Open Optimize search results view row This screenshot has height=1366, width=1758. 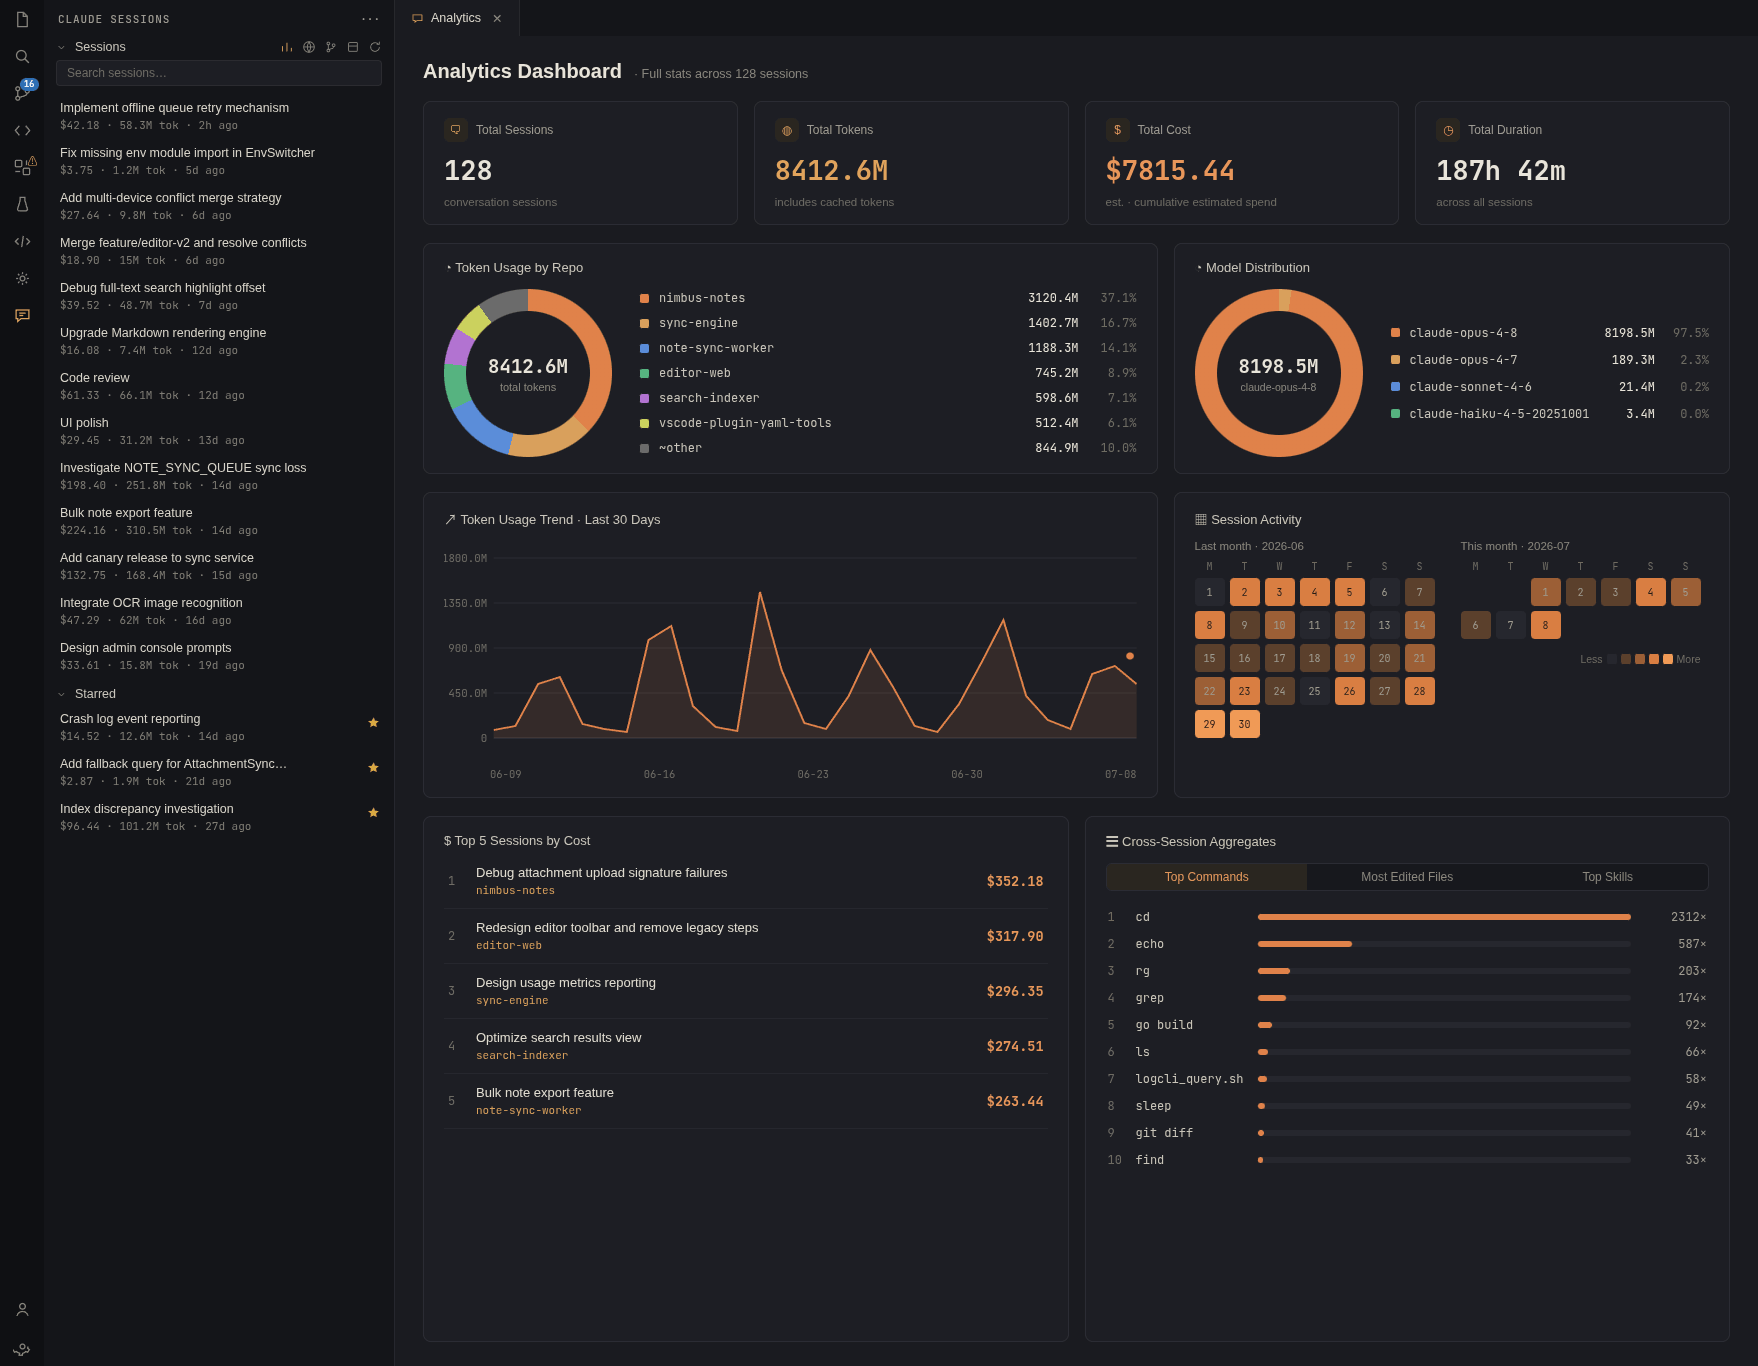tap(746, 1046)
